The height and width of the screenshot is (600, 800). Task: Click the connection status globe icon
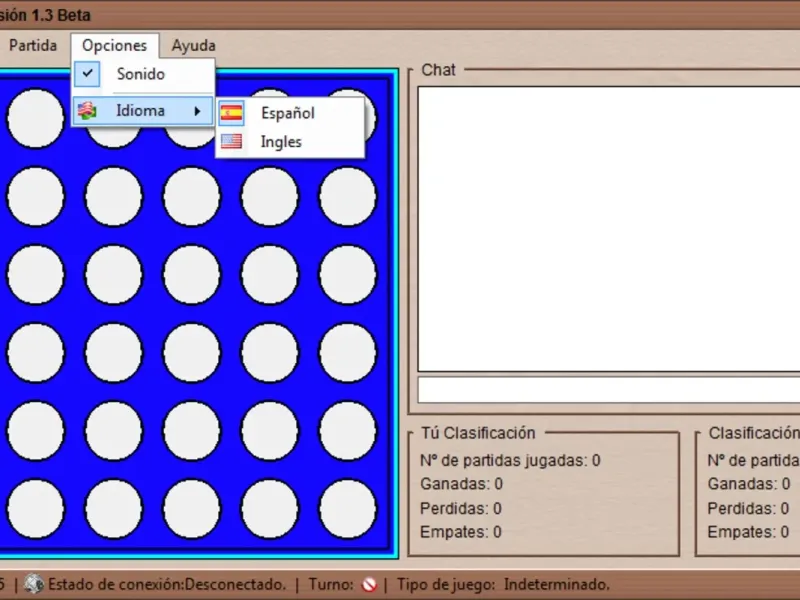[x=34, y=584]
